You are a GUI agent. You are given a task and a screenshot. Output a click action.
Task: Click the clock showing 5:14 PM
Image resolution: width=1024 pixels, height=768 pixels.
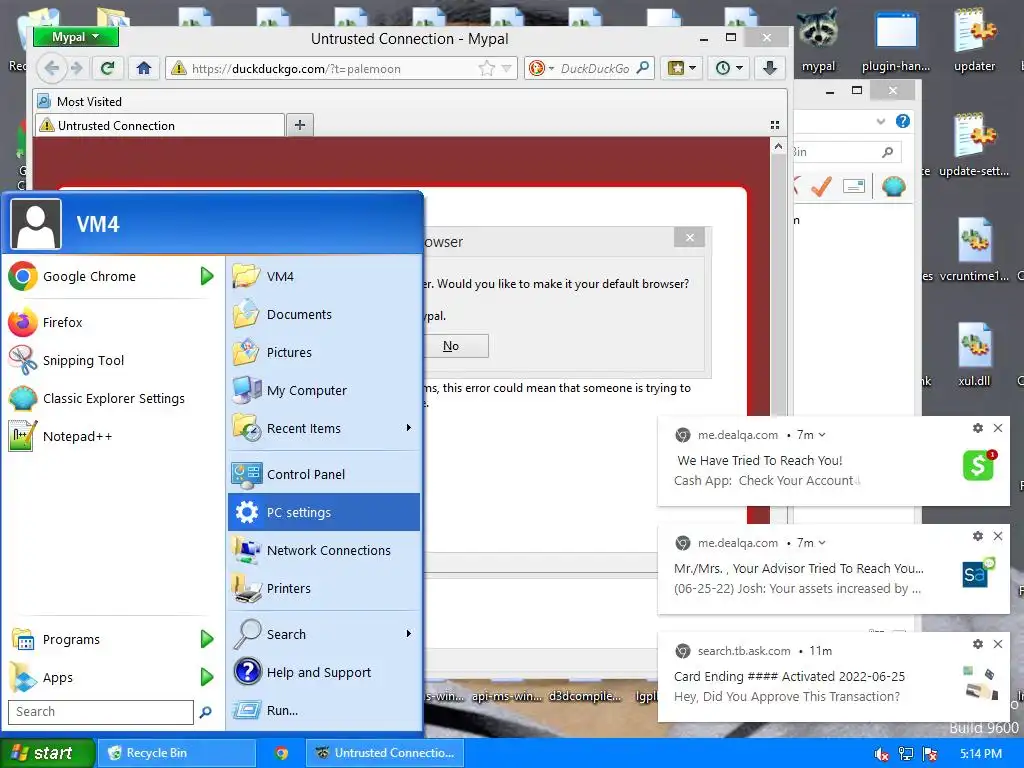click(x=981, y=754)
